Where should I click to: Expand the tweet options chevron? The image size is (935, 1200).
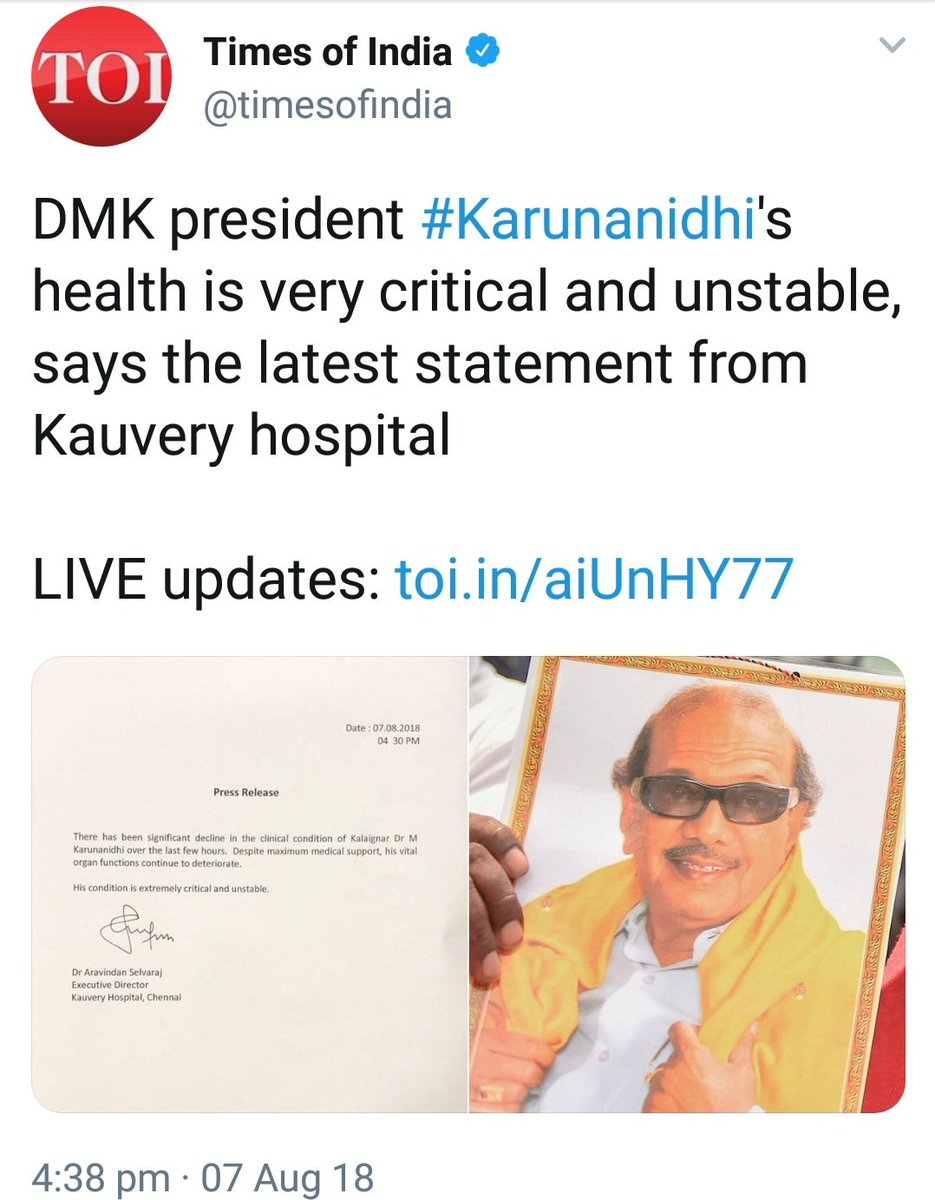[x=891, y=46]
